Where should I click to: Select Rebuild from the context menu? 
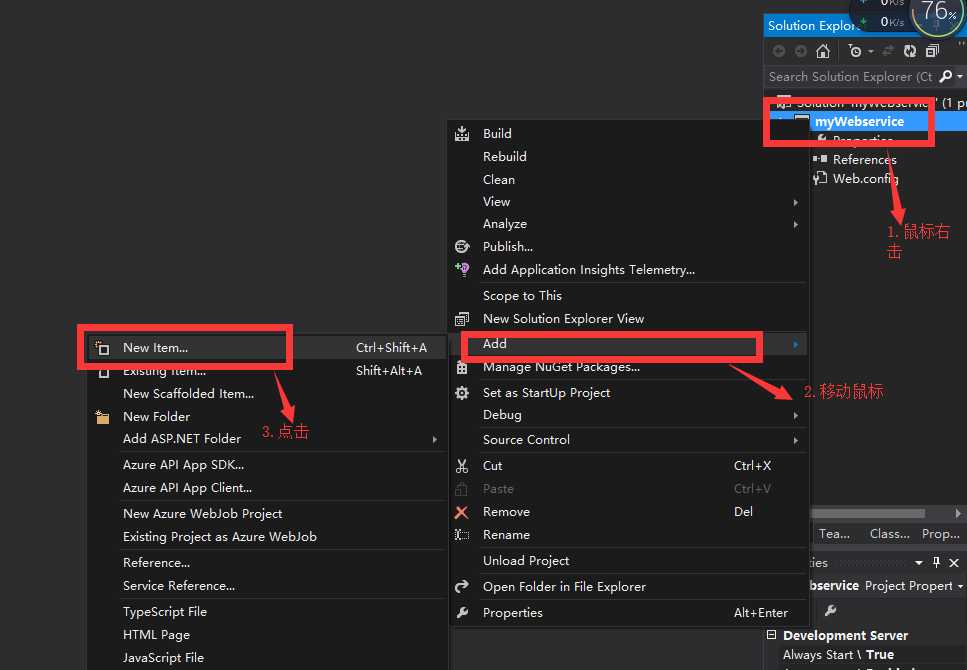click(x=504, y=157)
